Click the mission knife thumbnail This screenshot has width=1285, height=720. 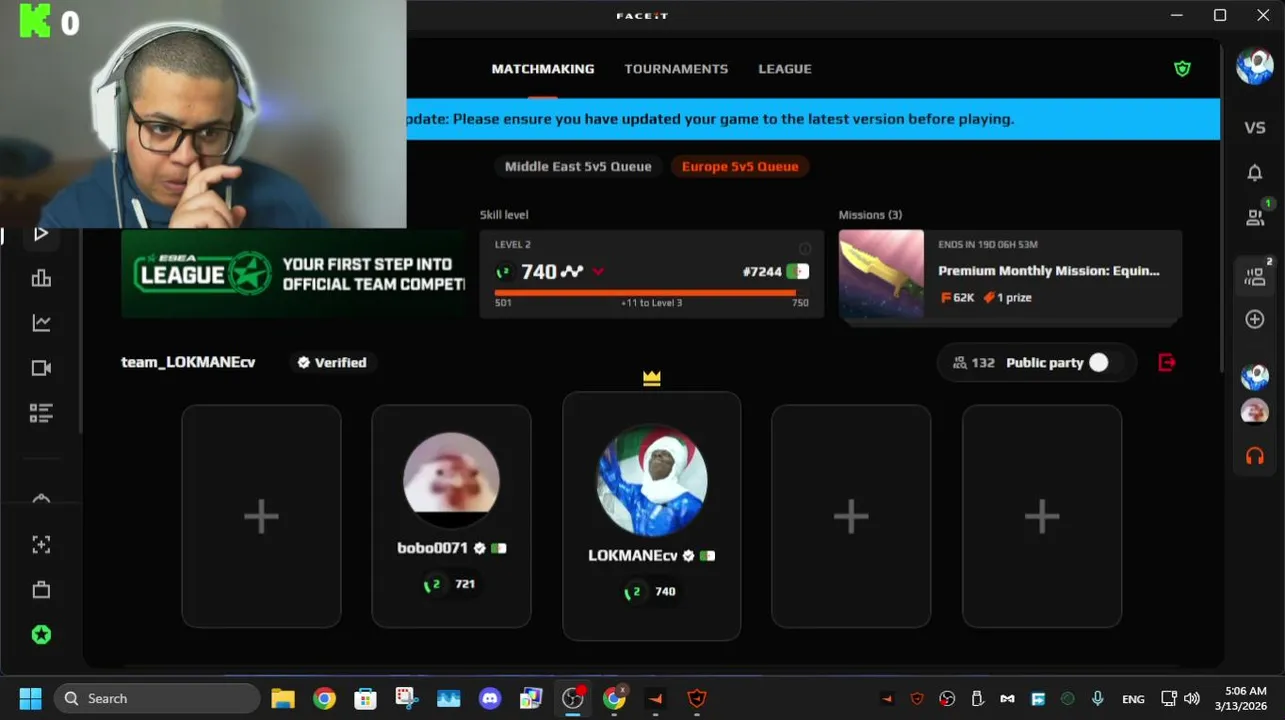(881, 274)
